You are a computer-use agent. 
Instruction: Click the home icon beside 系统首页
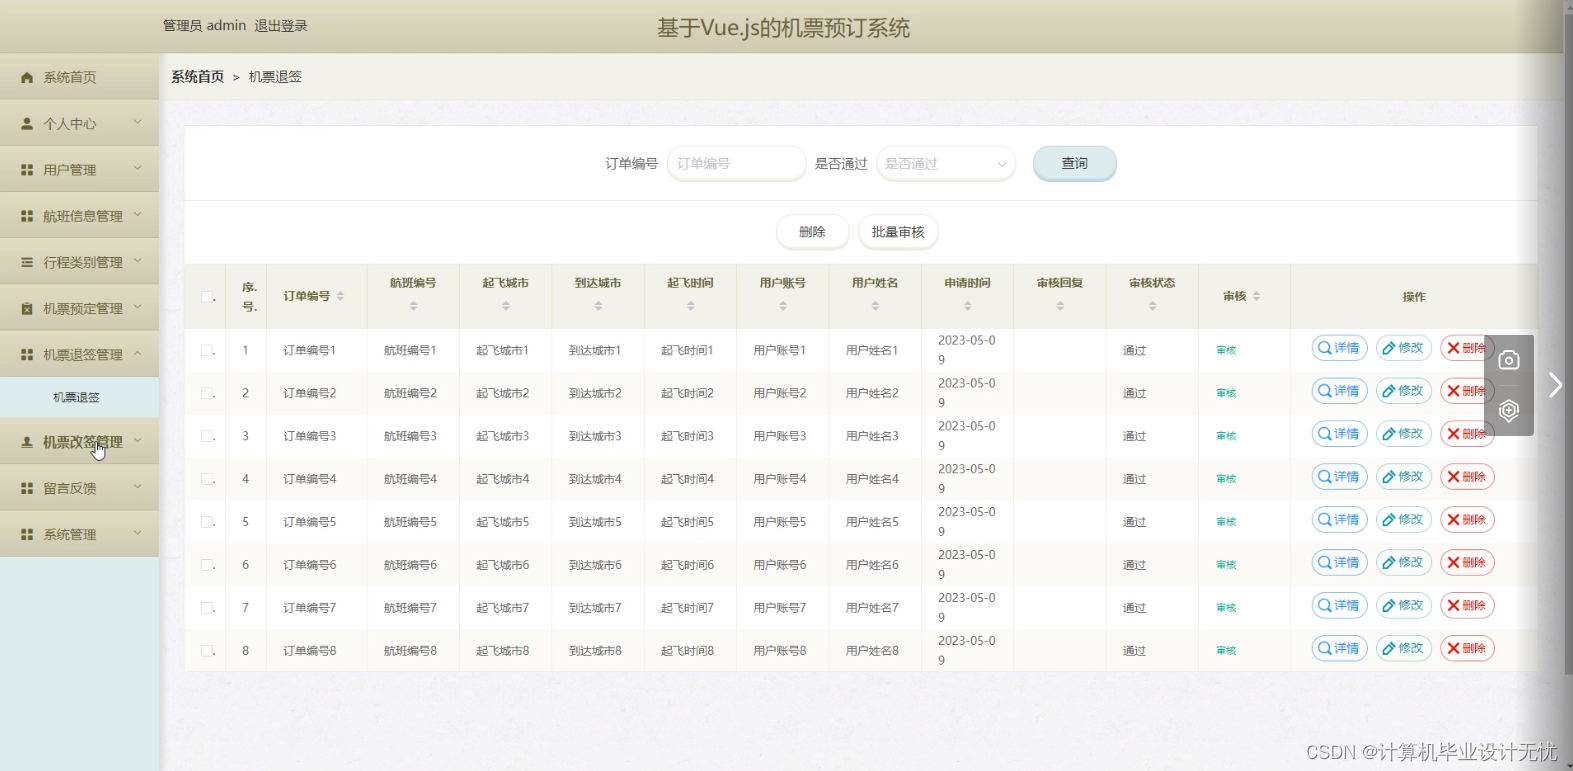[x=27, y=77]
